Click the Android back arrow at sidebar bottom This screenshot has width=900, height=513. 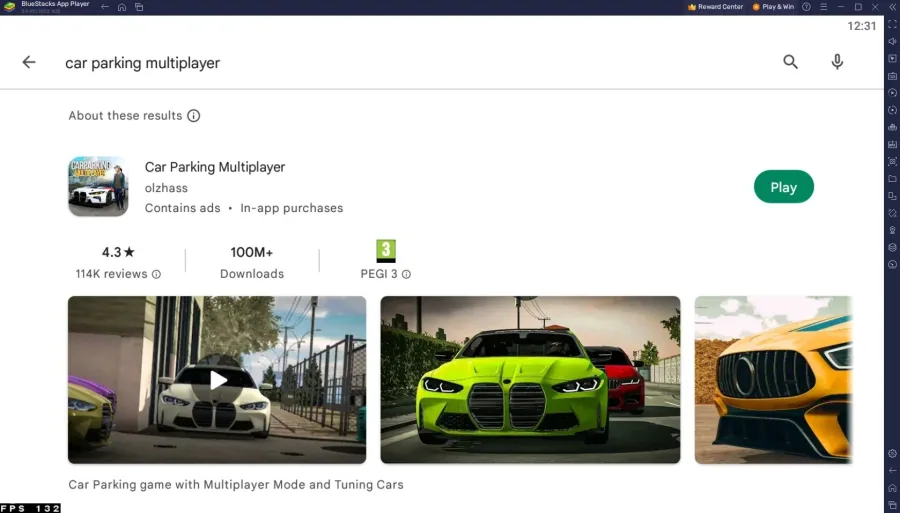tap(892, 471)
